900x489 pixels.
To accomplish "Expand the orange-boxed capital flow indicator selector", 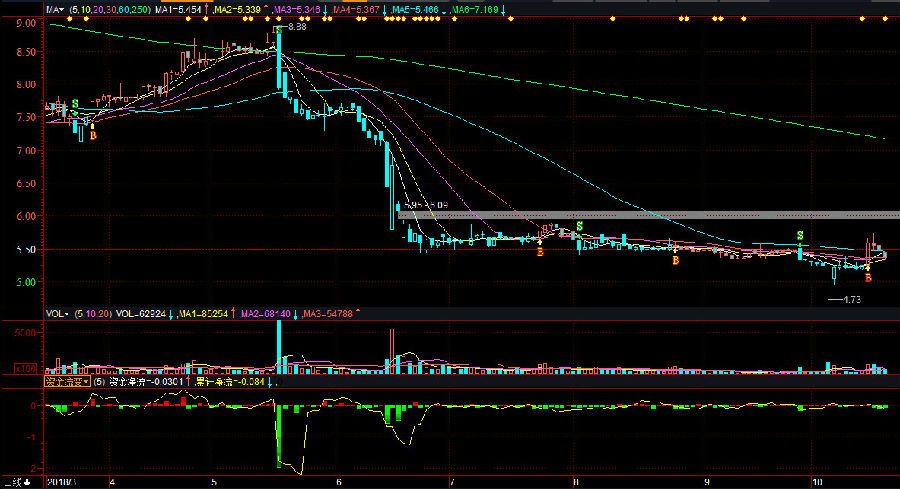I will tap(66, 381).
